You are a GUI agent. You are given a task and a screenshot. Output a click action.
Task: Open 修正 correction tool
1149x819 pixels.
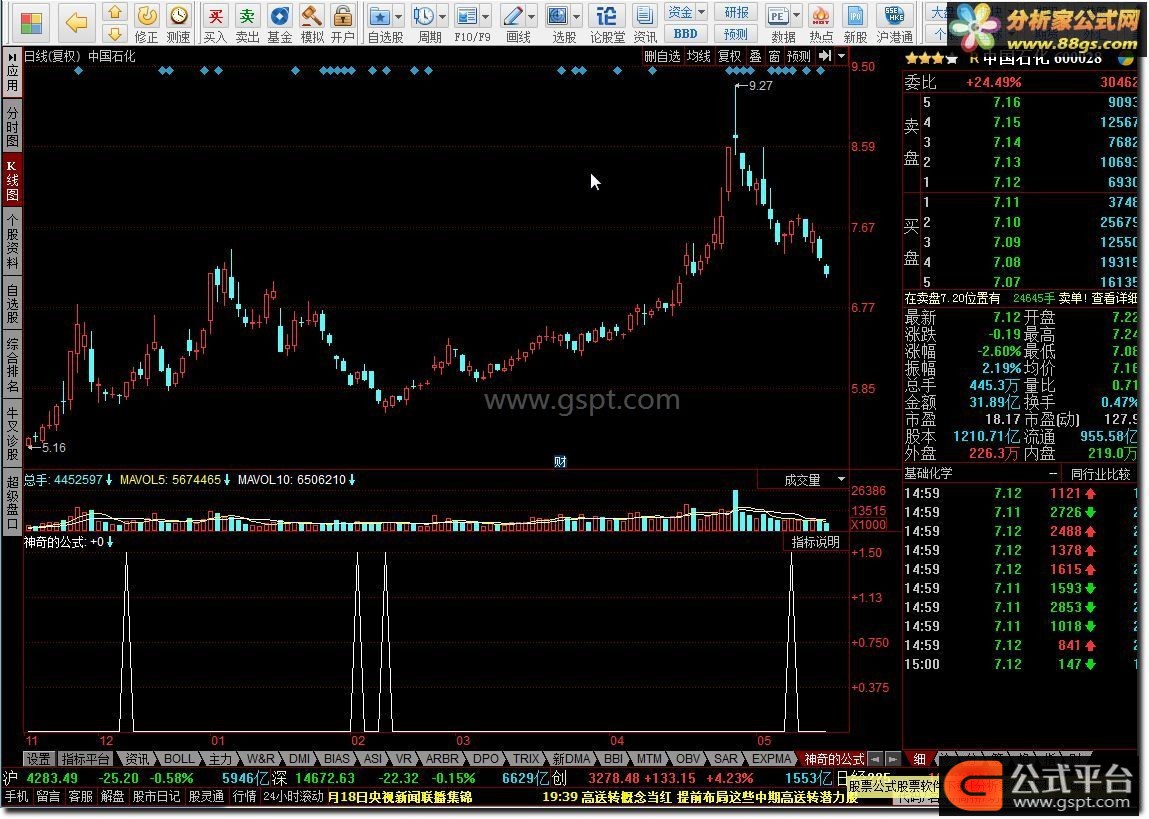[x=147, y=23]
